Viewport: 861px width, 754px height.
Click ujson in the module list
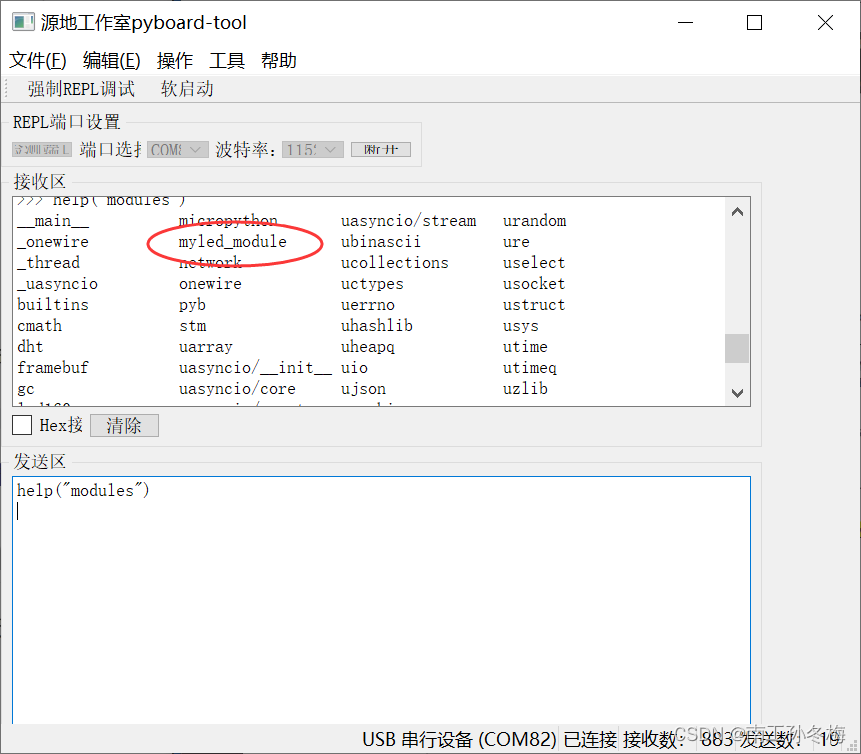364,389
